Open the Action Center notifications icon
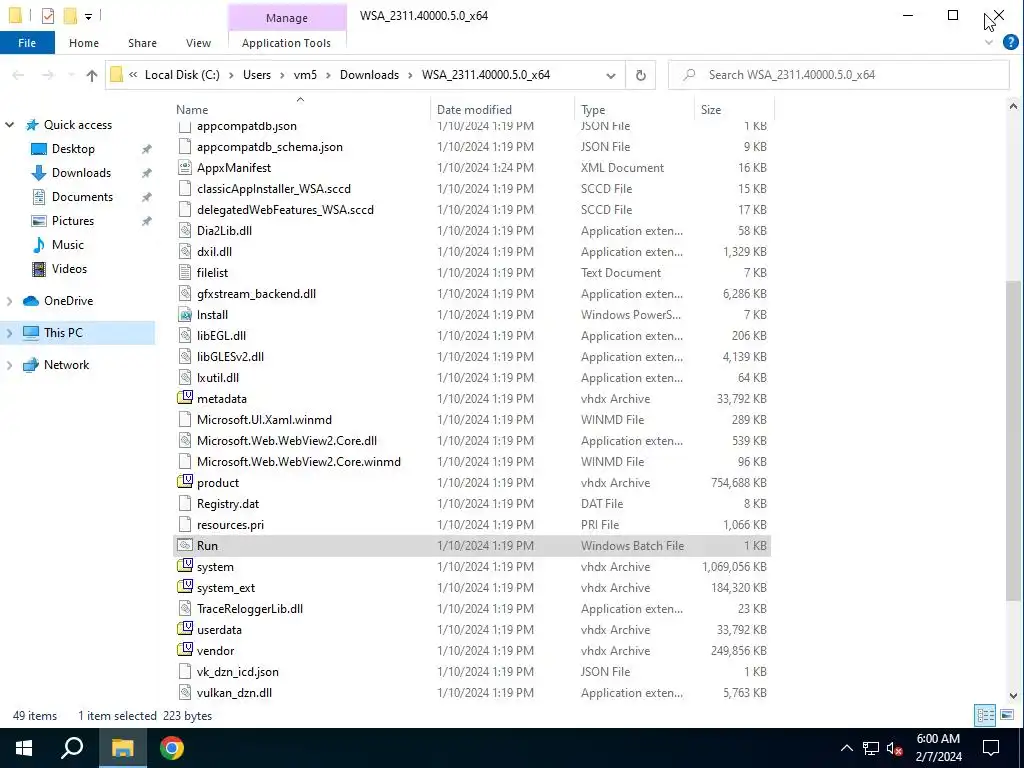Image resolution: width=1024 pixels, height=768 pixels. (991, 748)
